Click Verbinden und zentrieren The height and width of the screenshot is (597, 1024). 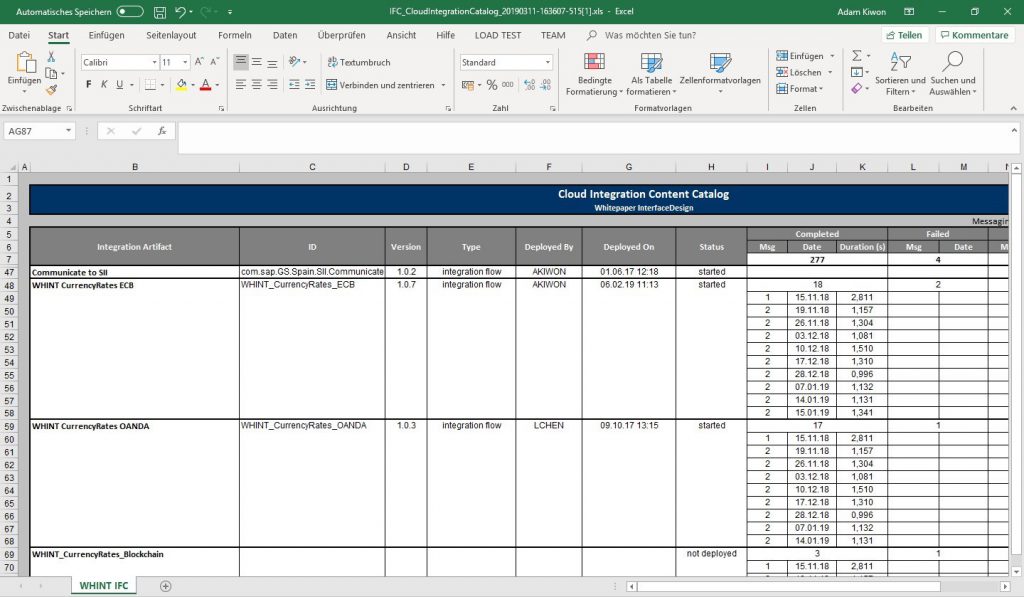point(380,85)
